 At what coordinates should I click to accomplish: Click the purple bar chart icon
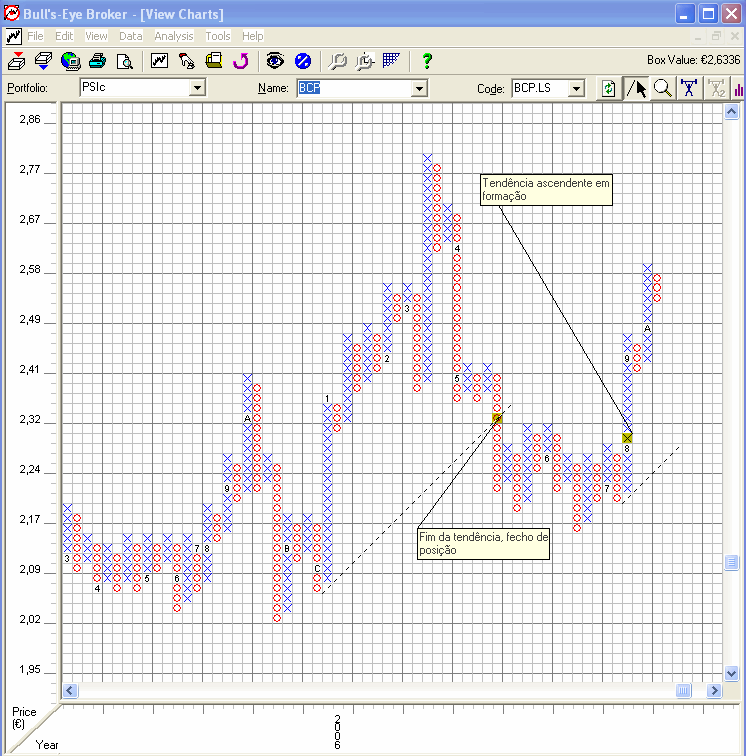point(739,89)
